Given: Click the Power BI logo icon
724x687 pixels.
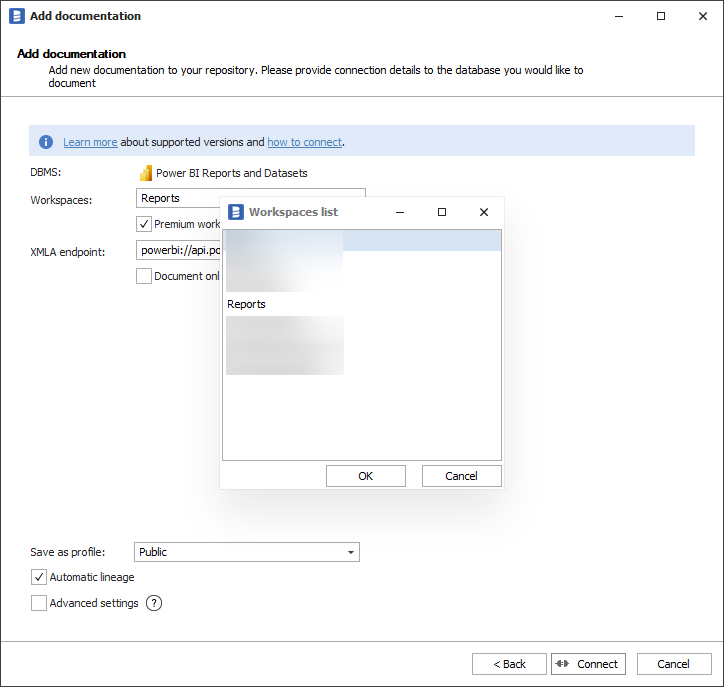Looking at the screenshot, I should pyautogui.click(x=146, y=173).
